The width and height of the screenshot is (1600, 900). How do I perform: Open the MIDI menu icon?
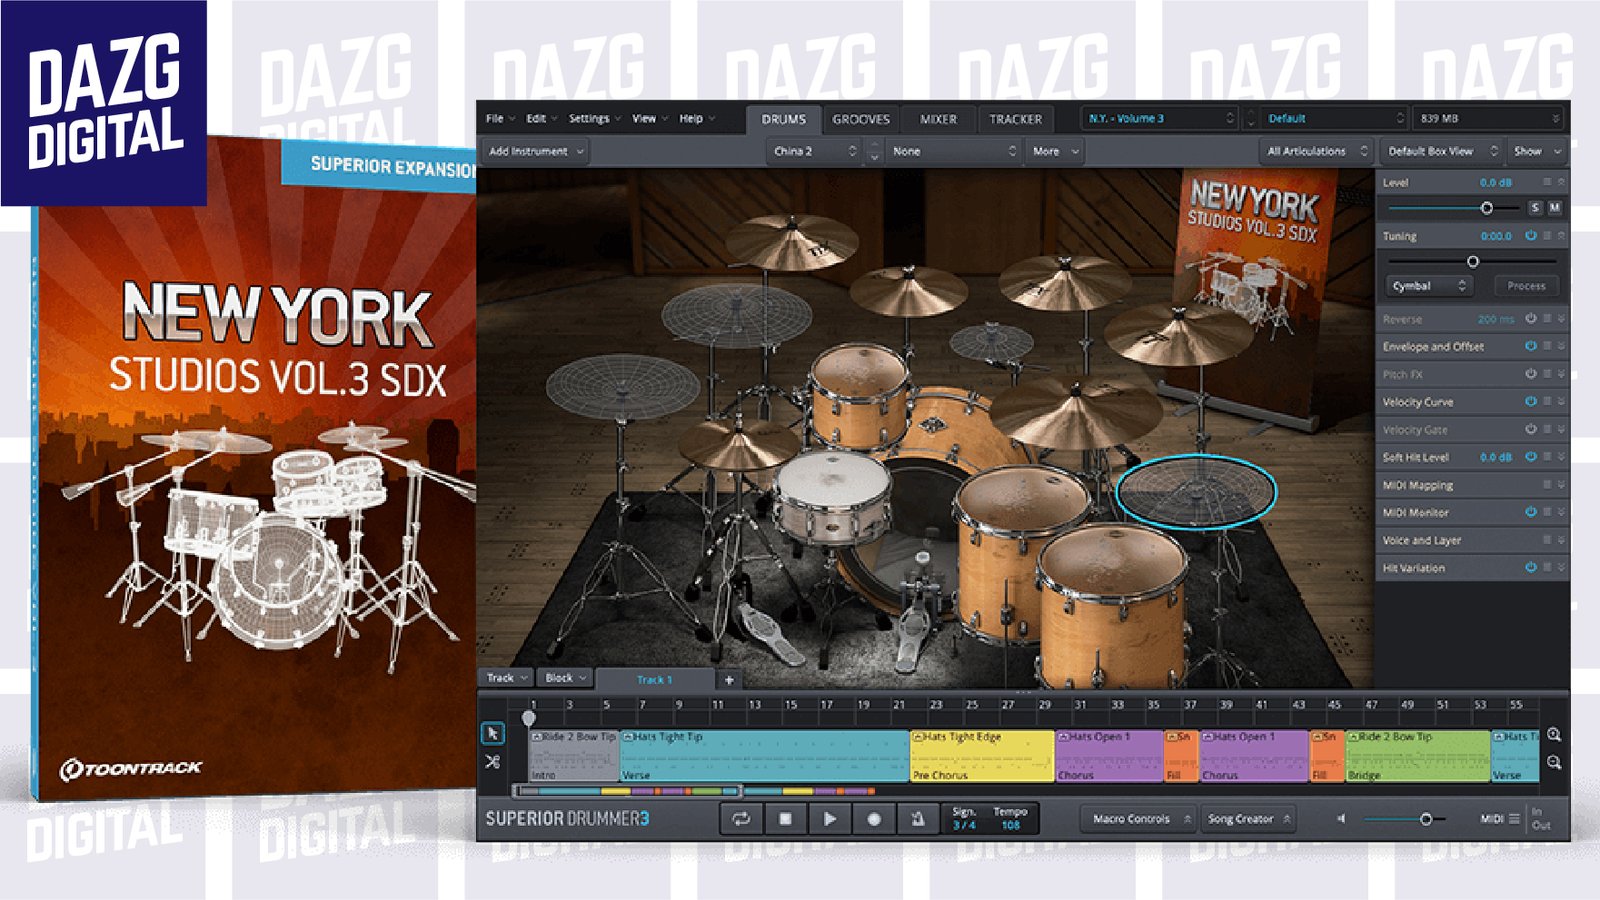1514,819
